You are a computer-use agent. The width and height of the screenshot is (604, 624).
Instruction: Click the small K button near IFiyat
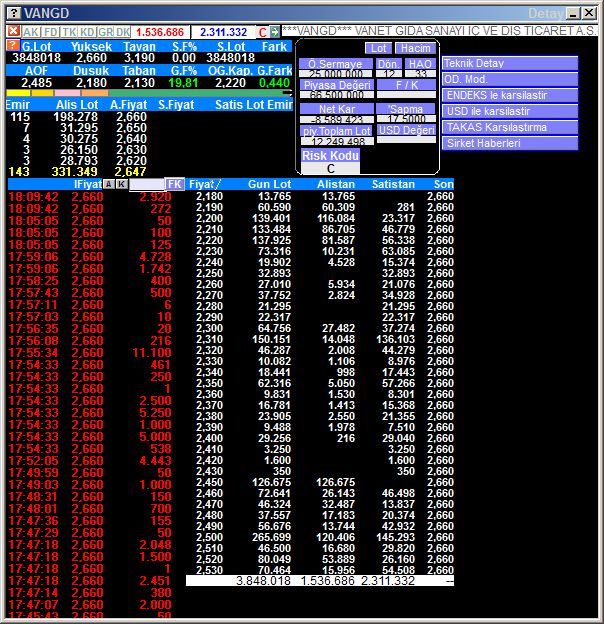coord(122,184)
